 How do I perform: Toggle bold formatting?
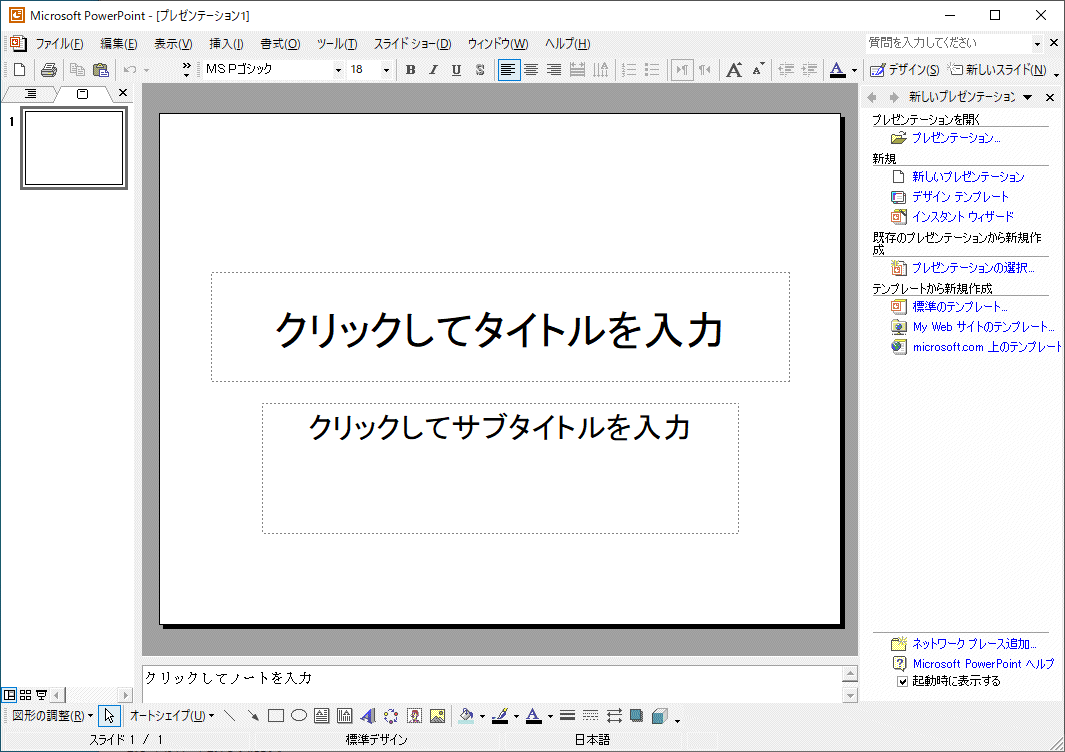coord(410,69)
